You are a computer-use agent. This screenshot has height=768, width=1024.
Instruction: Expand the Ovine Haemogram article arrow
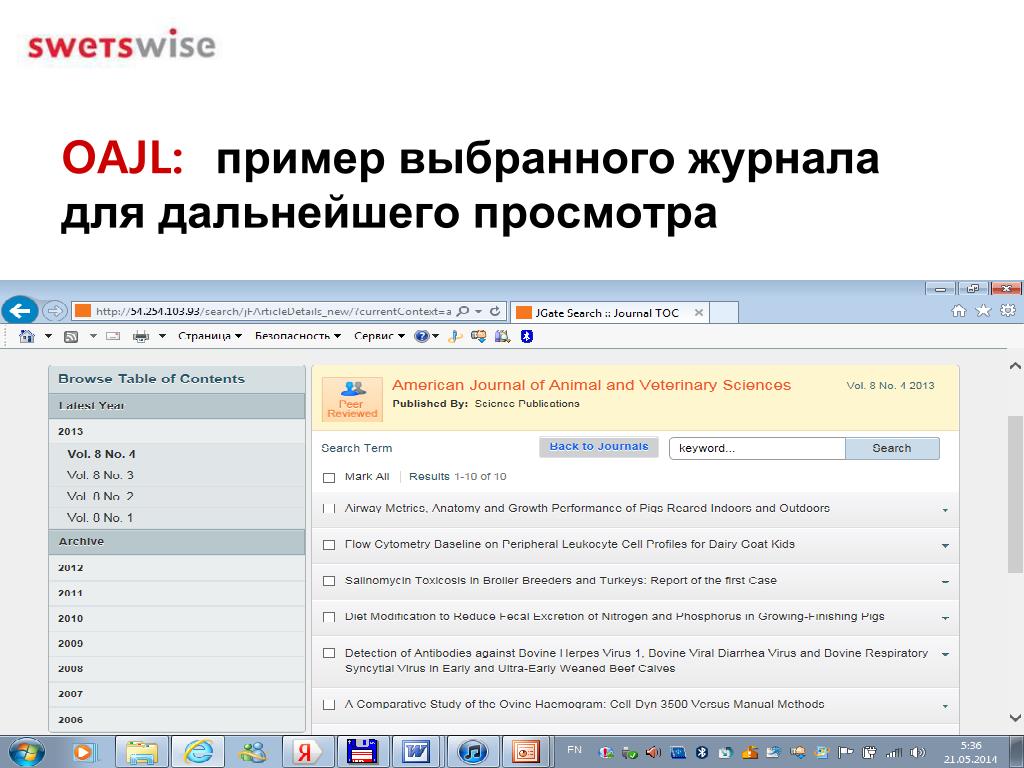coord(945,706)
